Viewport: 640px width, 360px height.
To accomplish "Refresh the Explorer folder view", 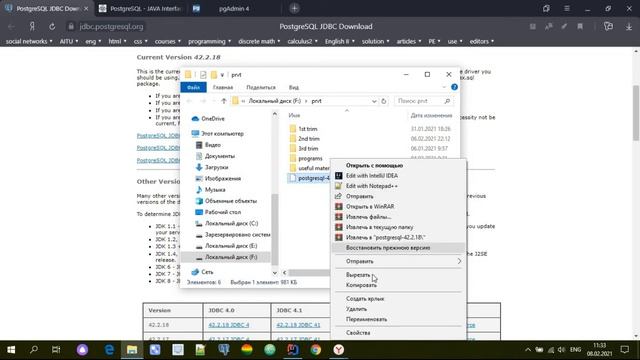I will [x=384, y=101].
